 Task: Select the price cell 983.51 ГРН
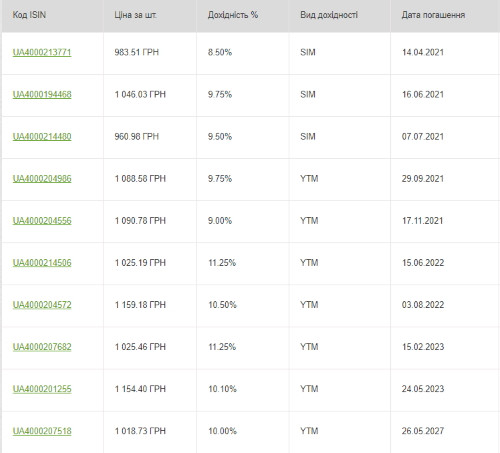[x=150, y=53]
